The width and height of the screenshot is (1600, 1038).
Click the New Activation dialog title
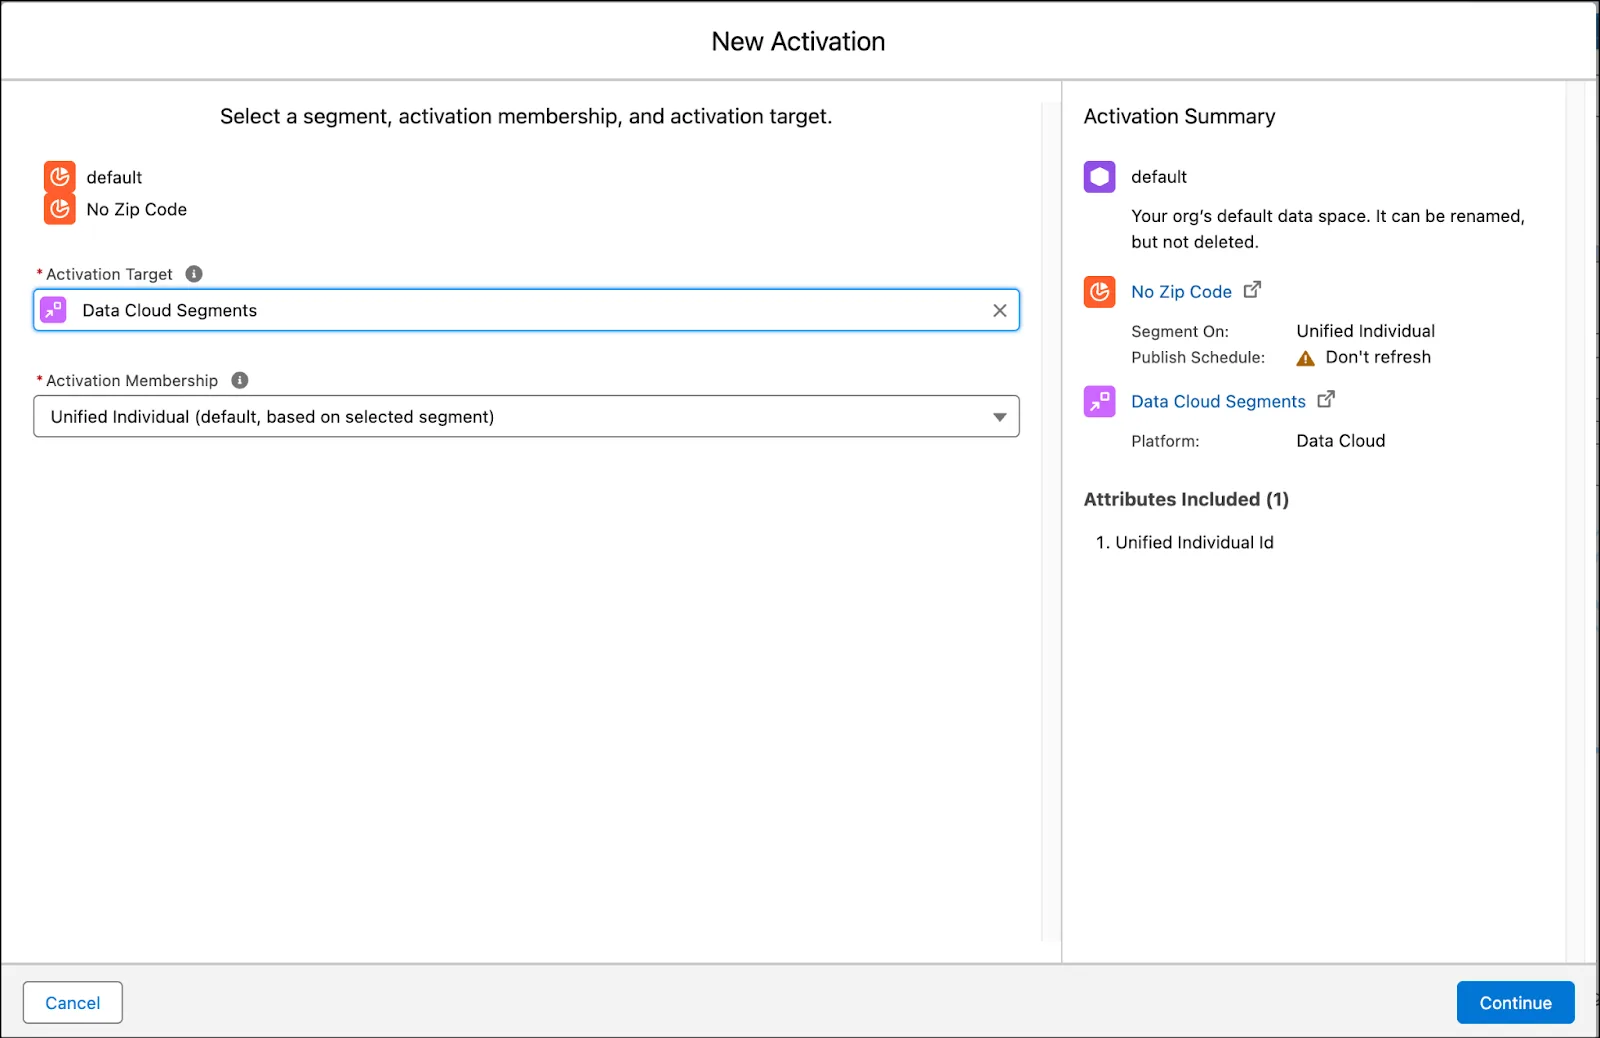(798, 41)
